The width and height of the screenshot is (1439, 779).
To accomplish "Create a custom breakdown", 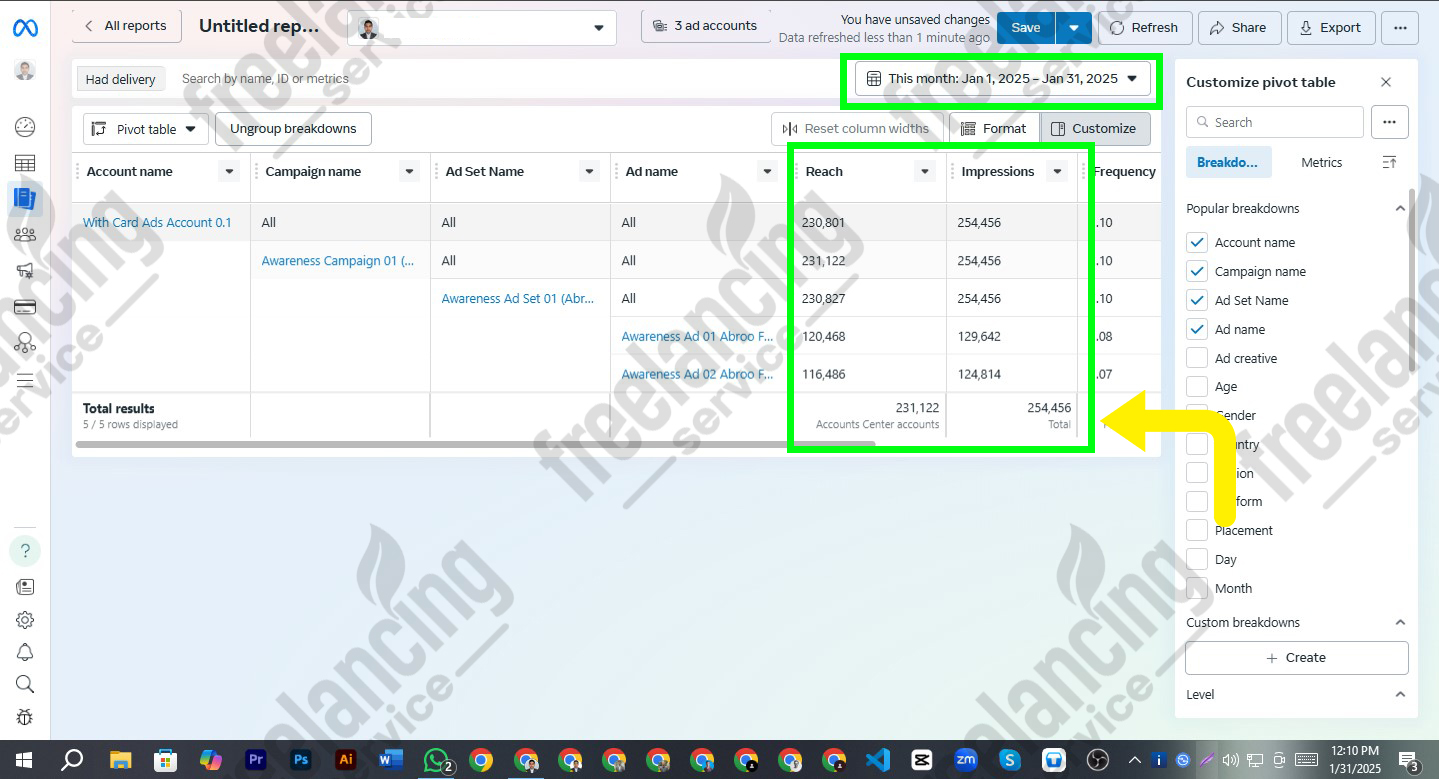I will [x=1296, y=658].
